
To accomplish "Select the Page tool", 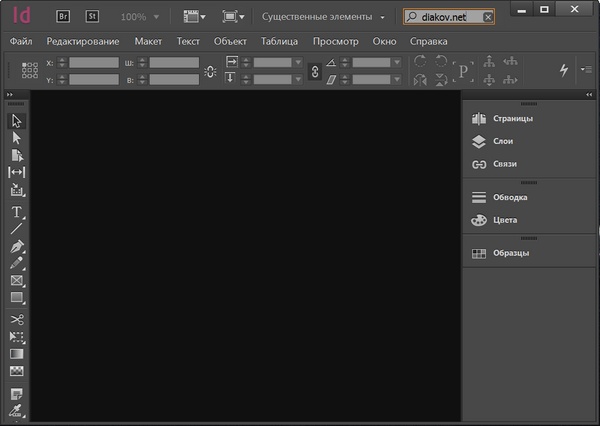I will point(16,155).
